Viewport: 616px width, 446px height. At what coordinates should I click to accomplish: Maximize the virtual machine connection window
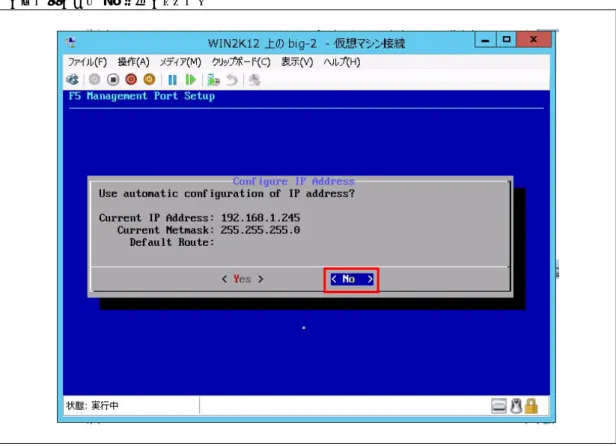[506, 40]
